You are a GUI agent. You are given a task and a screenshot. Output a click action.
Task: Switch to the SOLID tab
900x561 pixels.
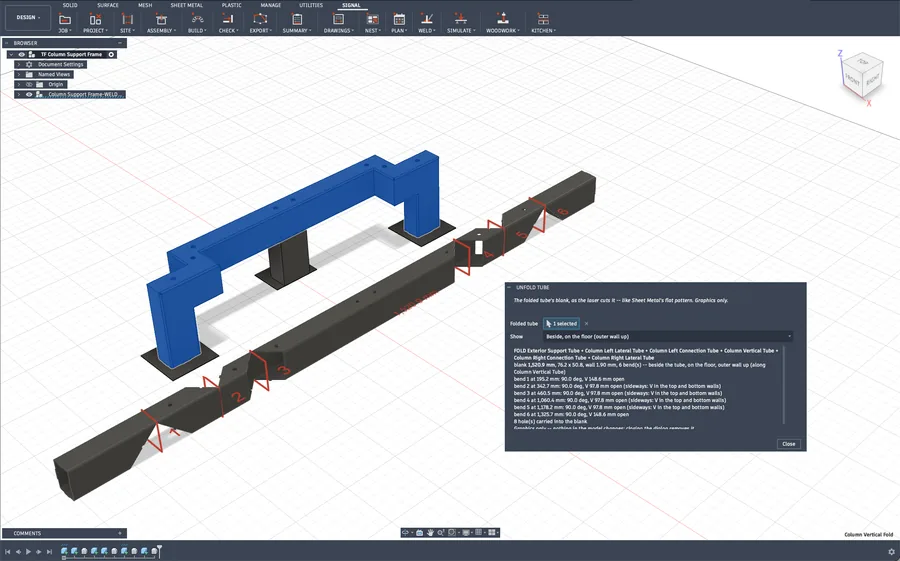(70, 5)
